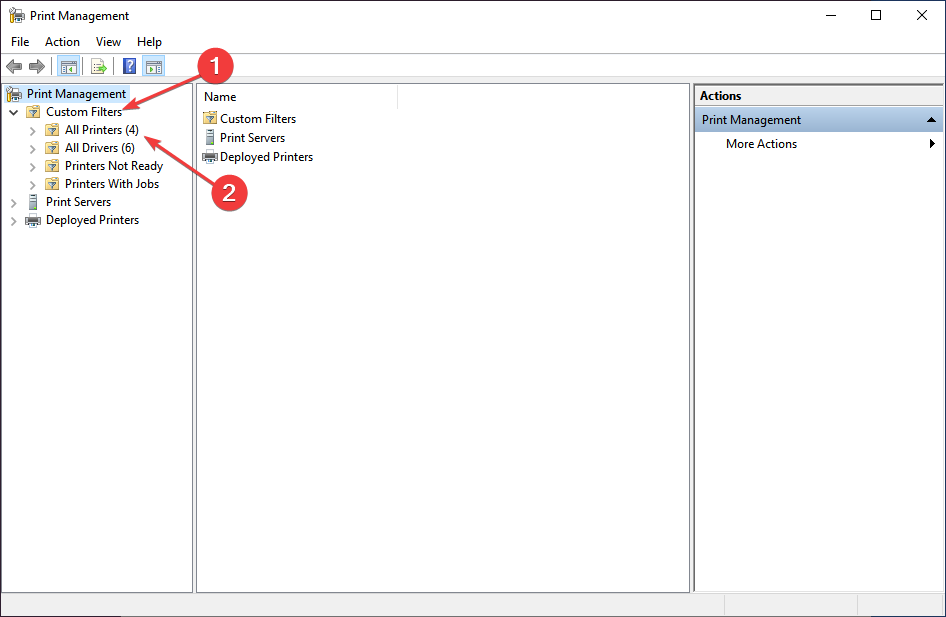946x617 pixels.
Task: Minimize the Print Management window
Action: click(831, 15)
